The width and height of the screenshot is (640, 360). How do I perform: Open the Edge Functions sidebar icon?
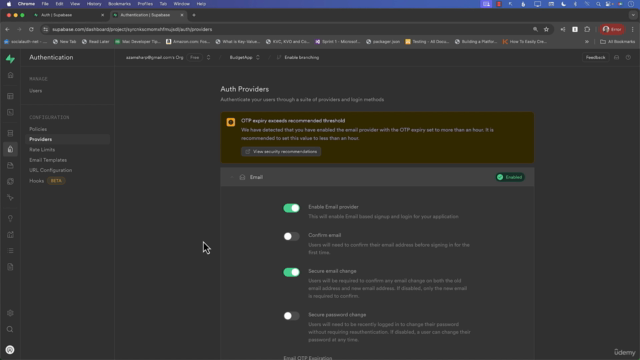click(x=11, y=181)
